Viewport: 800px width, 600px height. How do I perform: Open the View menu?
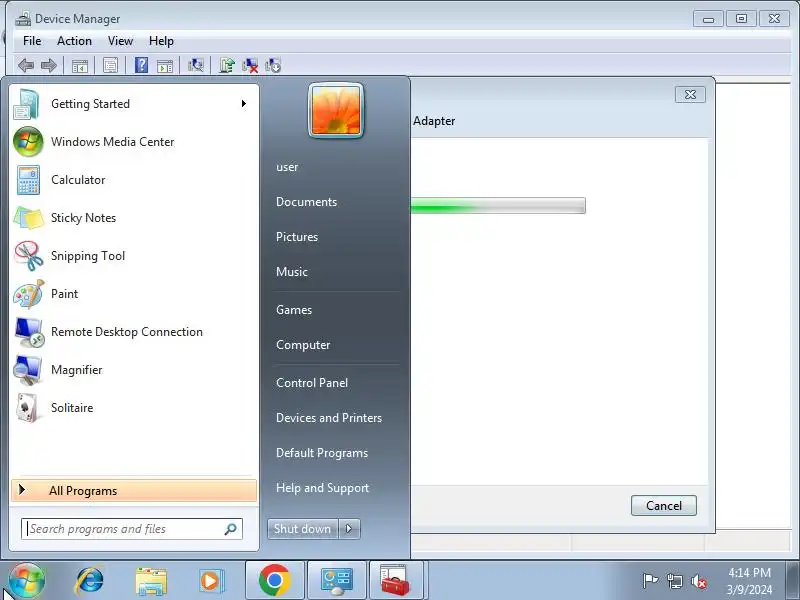[120, 41]
